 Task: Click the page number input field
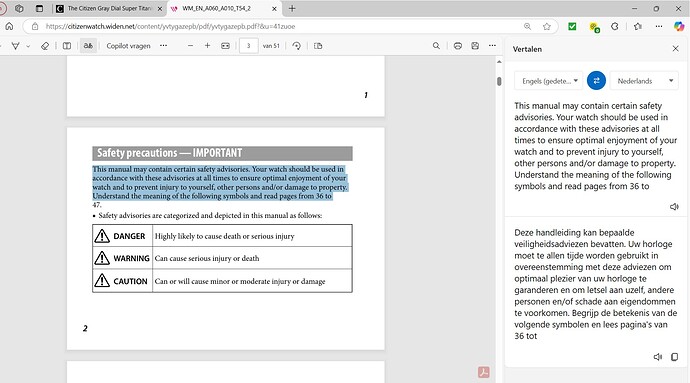point(248,46)
